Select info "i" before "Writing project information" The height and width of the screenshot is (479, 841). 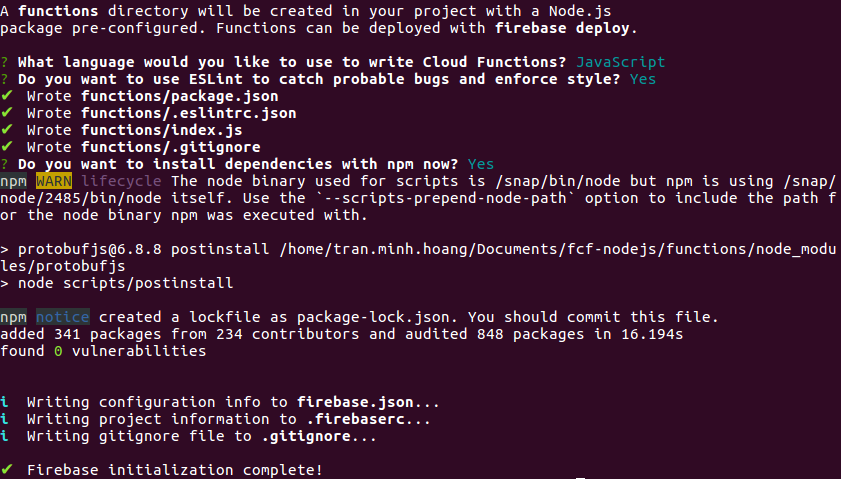click(x=5, y=419)
